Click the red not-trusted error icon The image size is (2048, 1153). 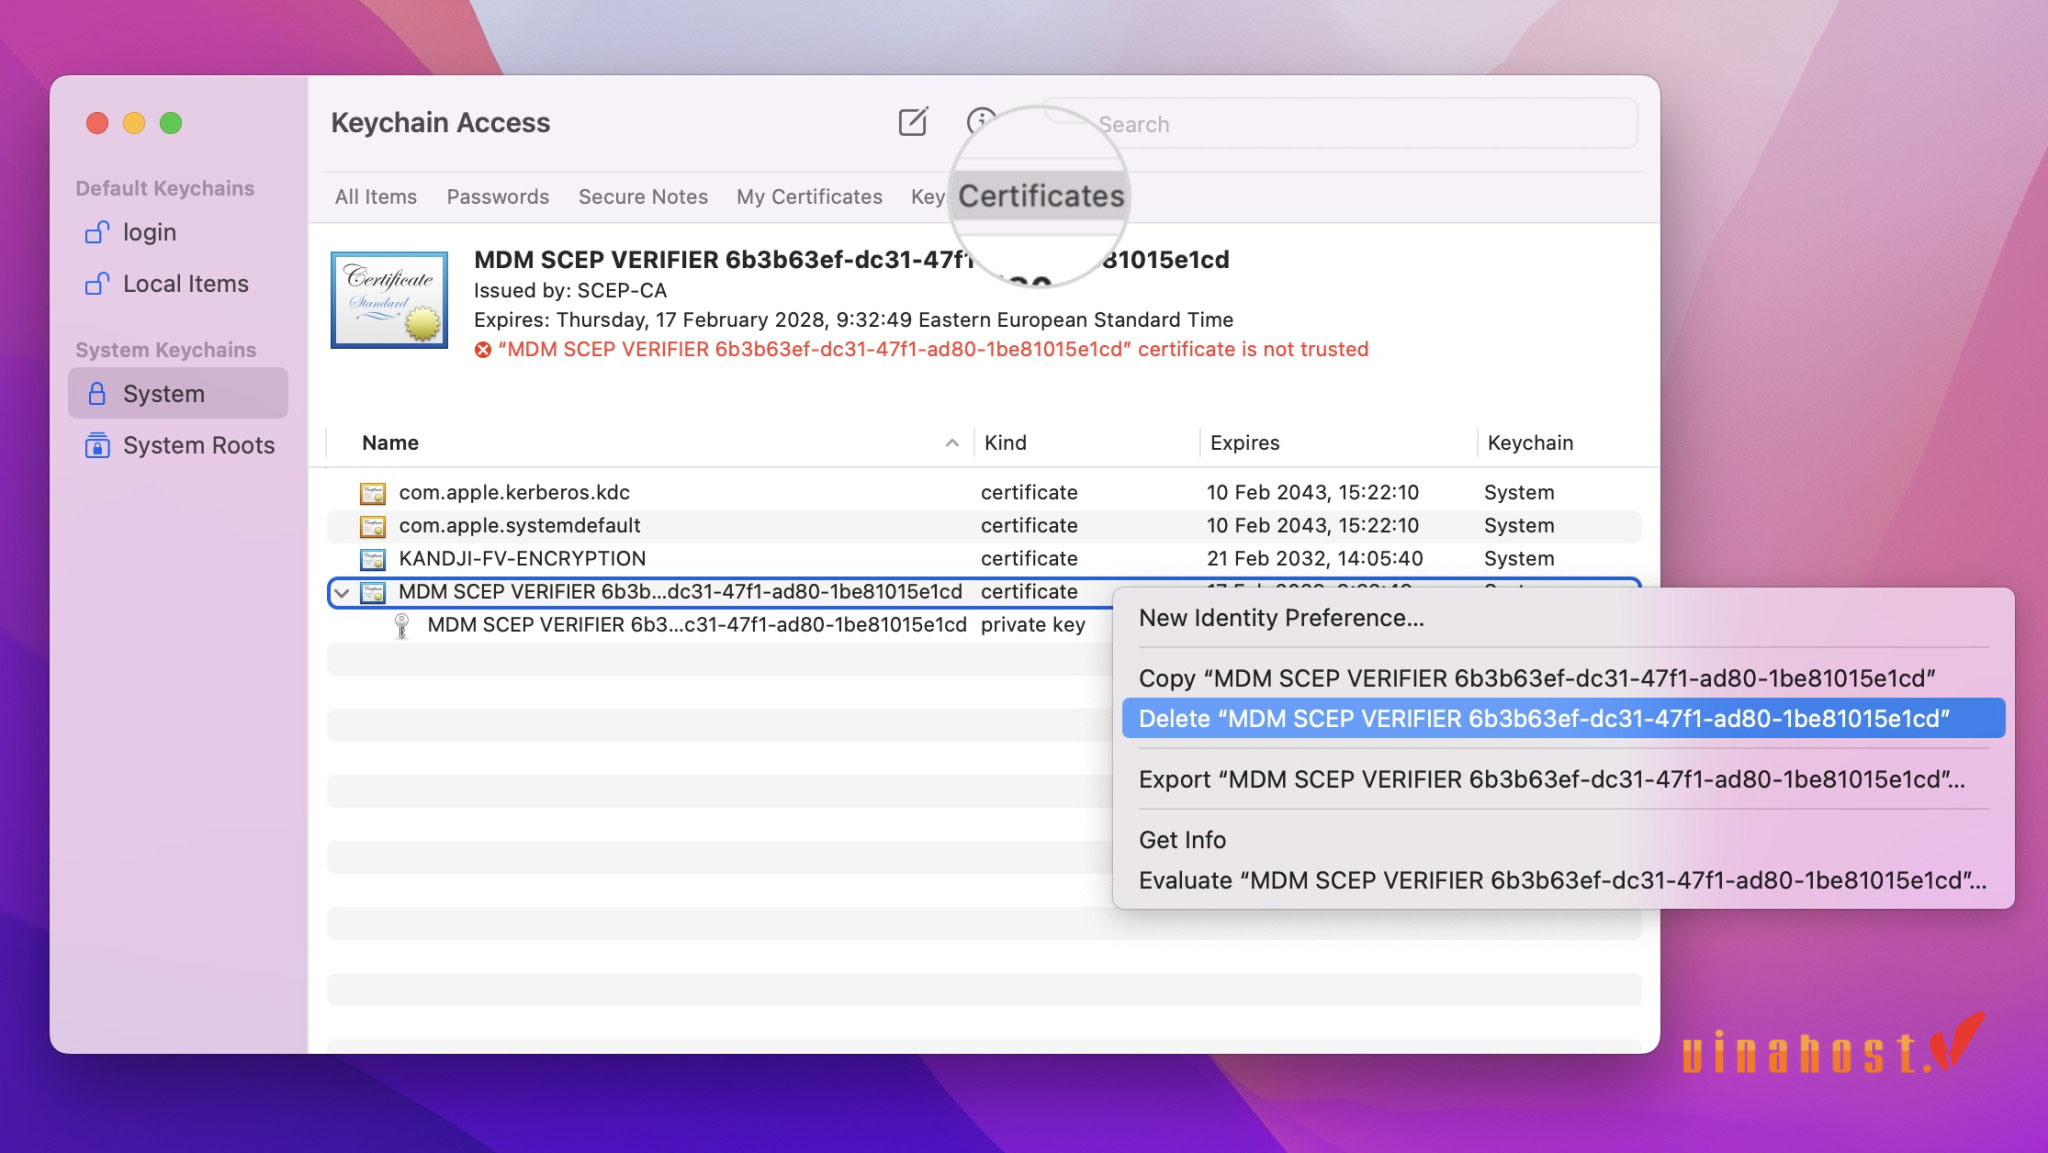(483, 350)
